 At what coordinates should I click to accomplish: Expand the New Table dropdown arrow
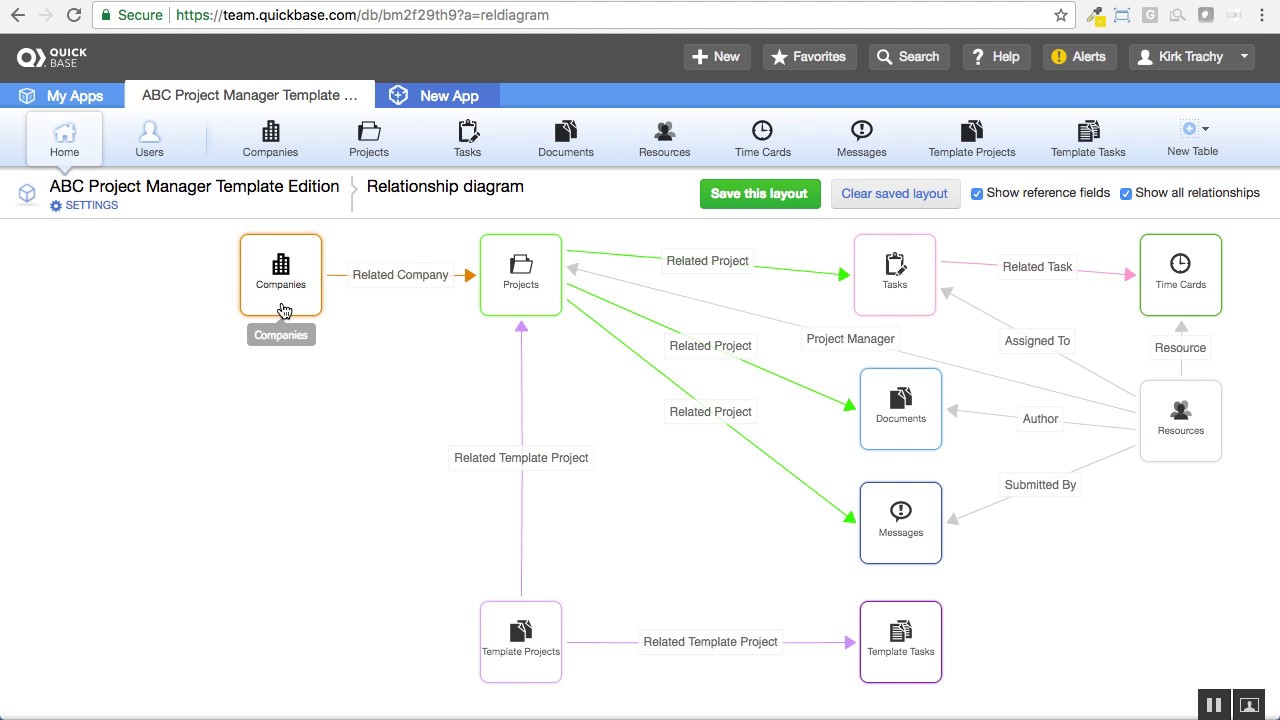(x=1204, y=128)
